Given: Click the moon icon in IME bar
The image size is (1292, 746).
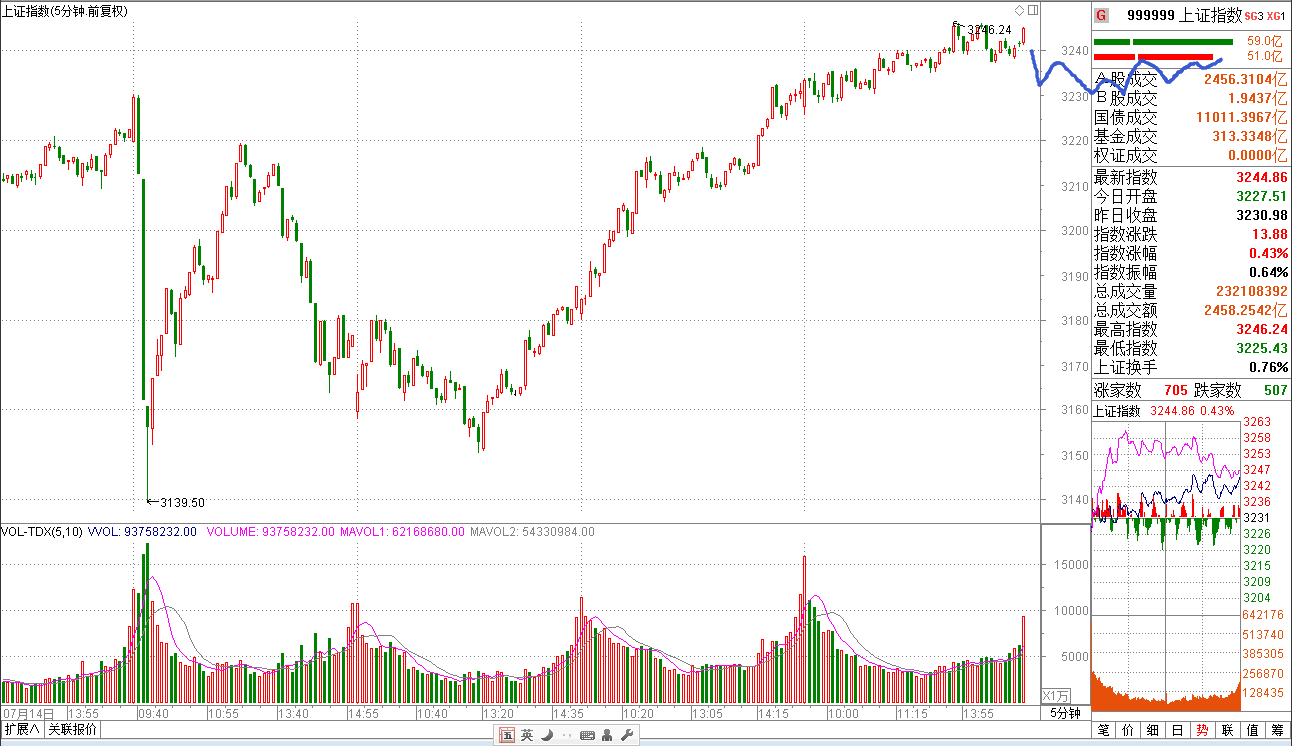Looking at the screenshot, I should coord(547,735).
